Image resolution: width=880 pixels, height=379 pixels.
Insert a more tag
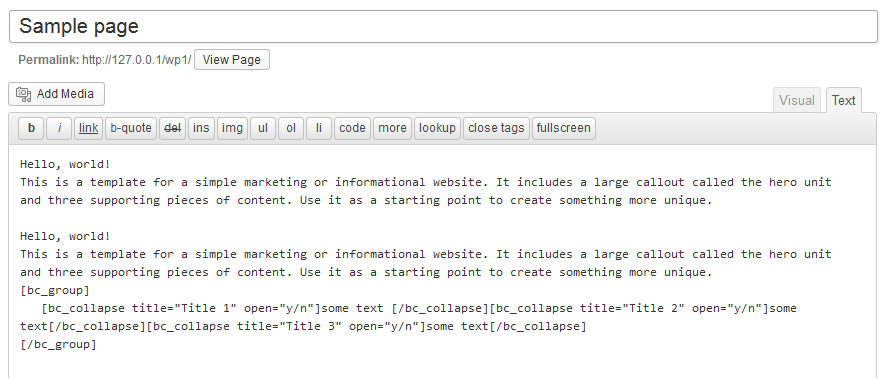tap(392, 128)
